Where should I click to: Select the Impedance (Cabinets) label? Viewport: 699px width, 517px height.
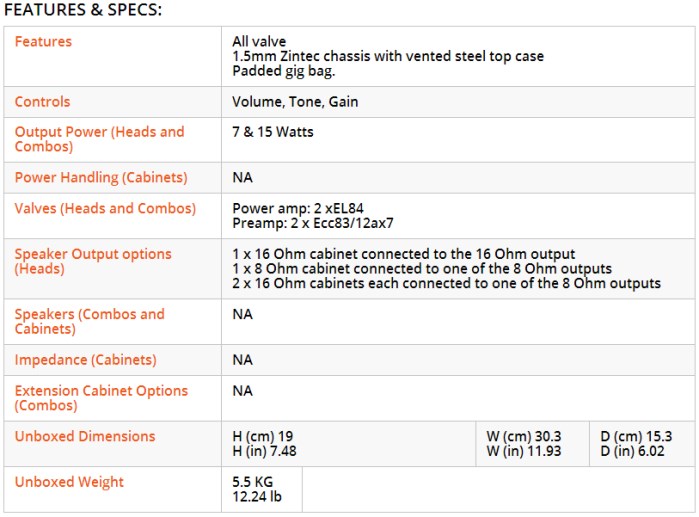coord(86,360)
